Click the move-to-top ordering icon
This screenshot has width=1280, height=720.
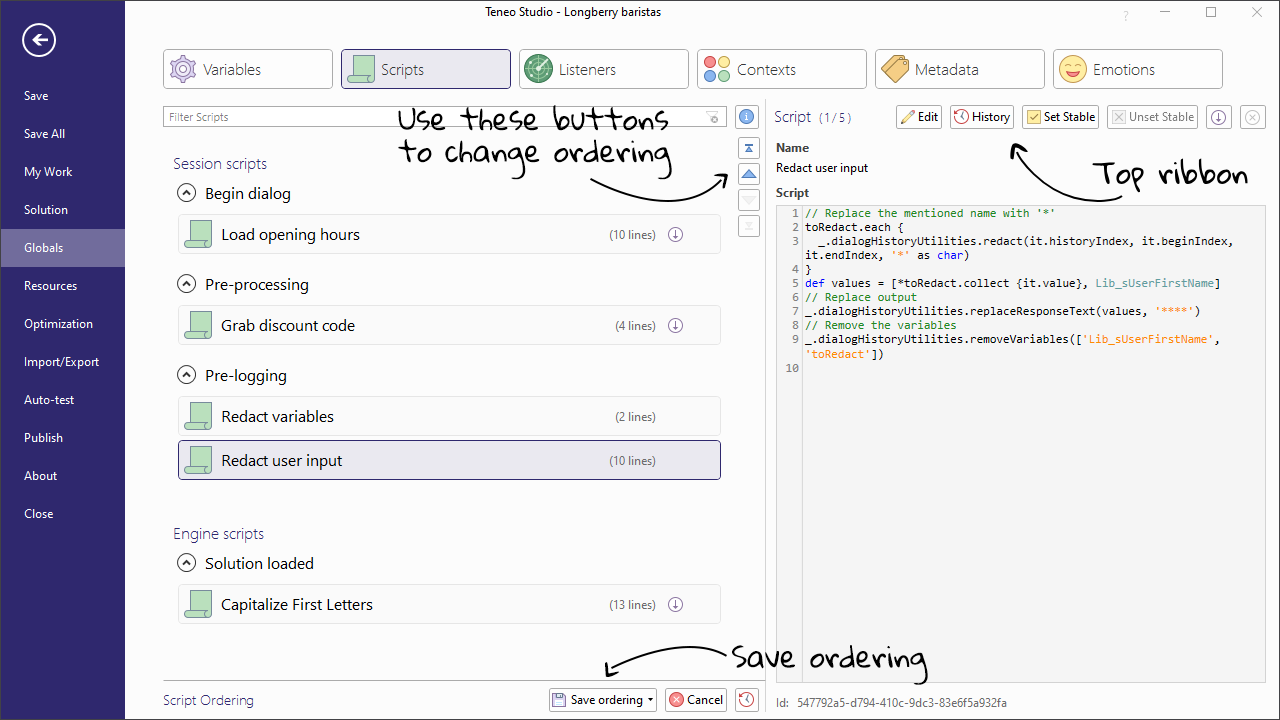[x=748, y=147]
